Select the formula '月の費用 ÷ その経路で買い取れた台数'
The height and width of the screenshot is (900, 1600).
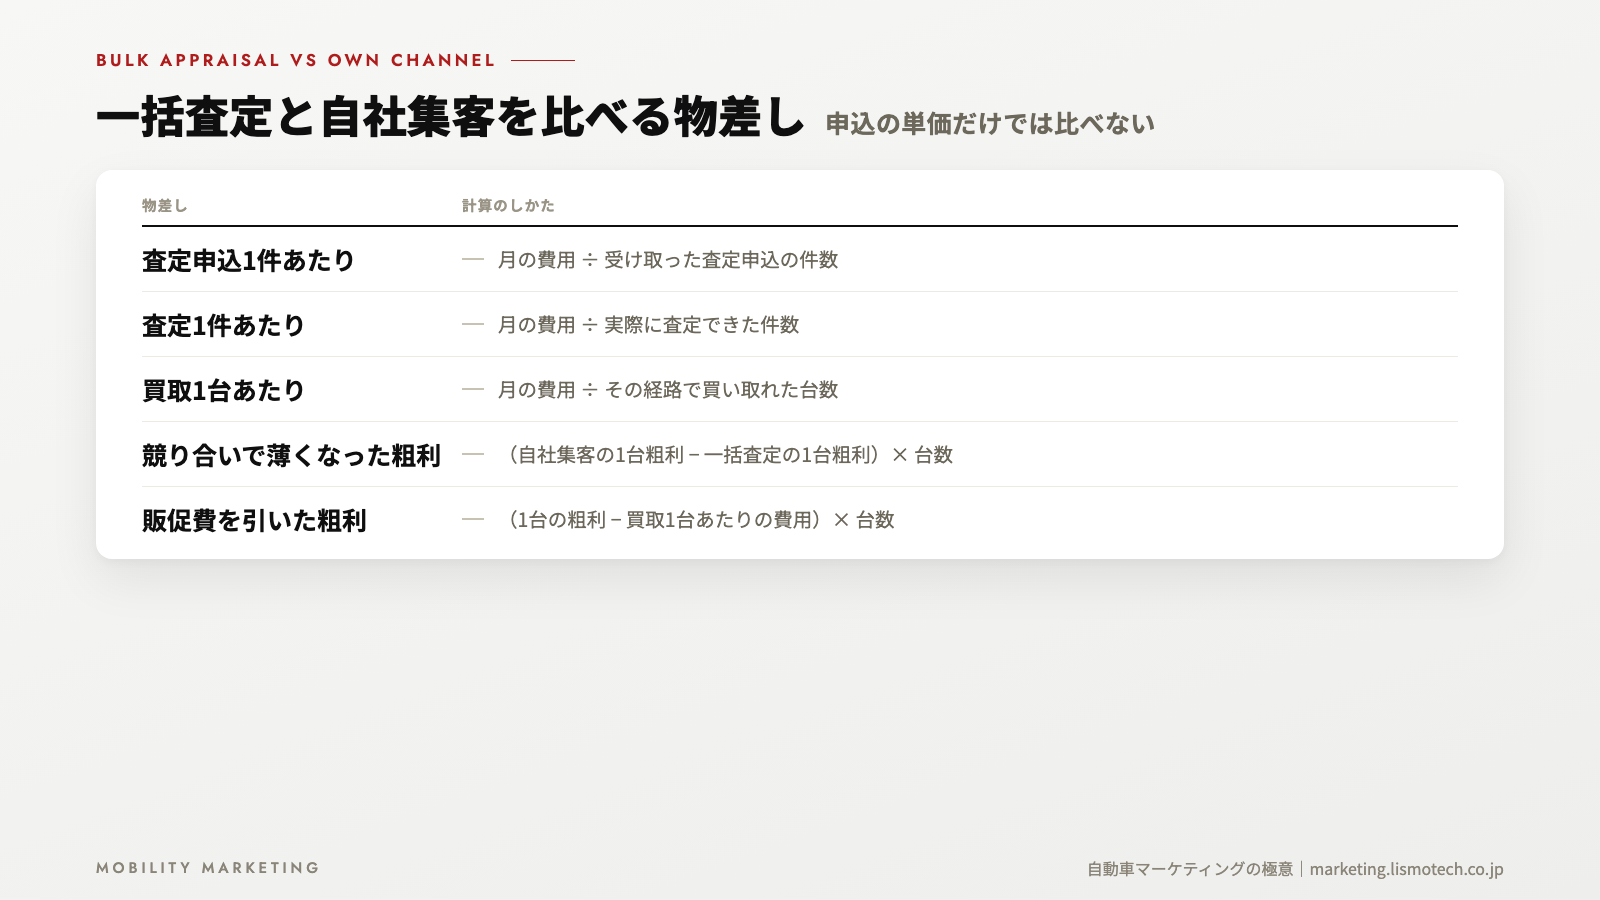(668, 390)
